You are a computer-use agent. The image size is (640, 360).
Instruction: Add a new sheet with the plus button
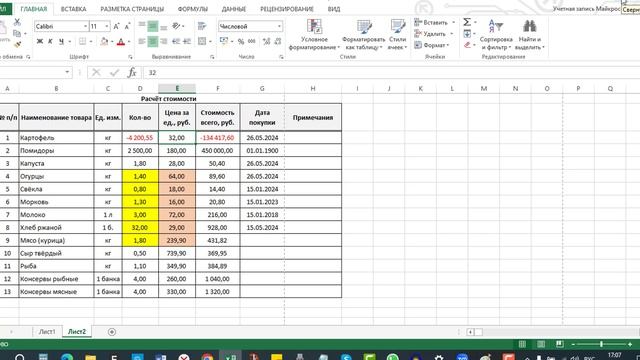pos(112,332)
